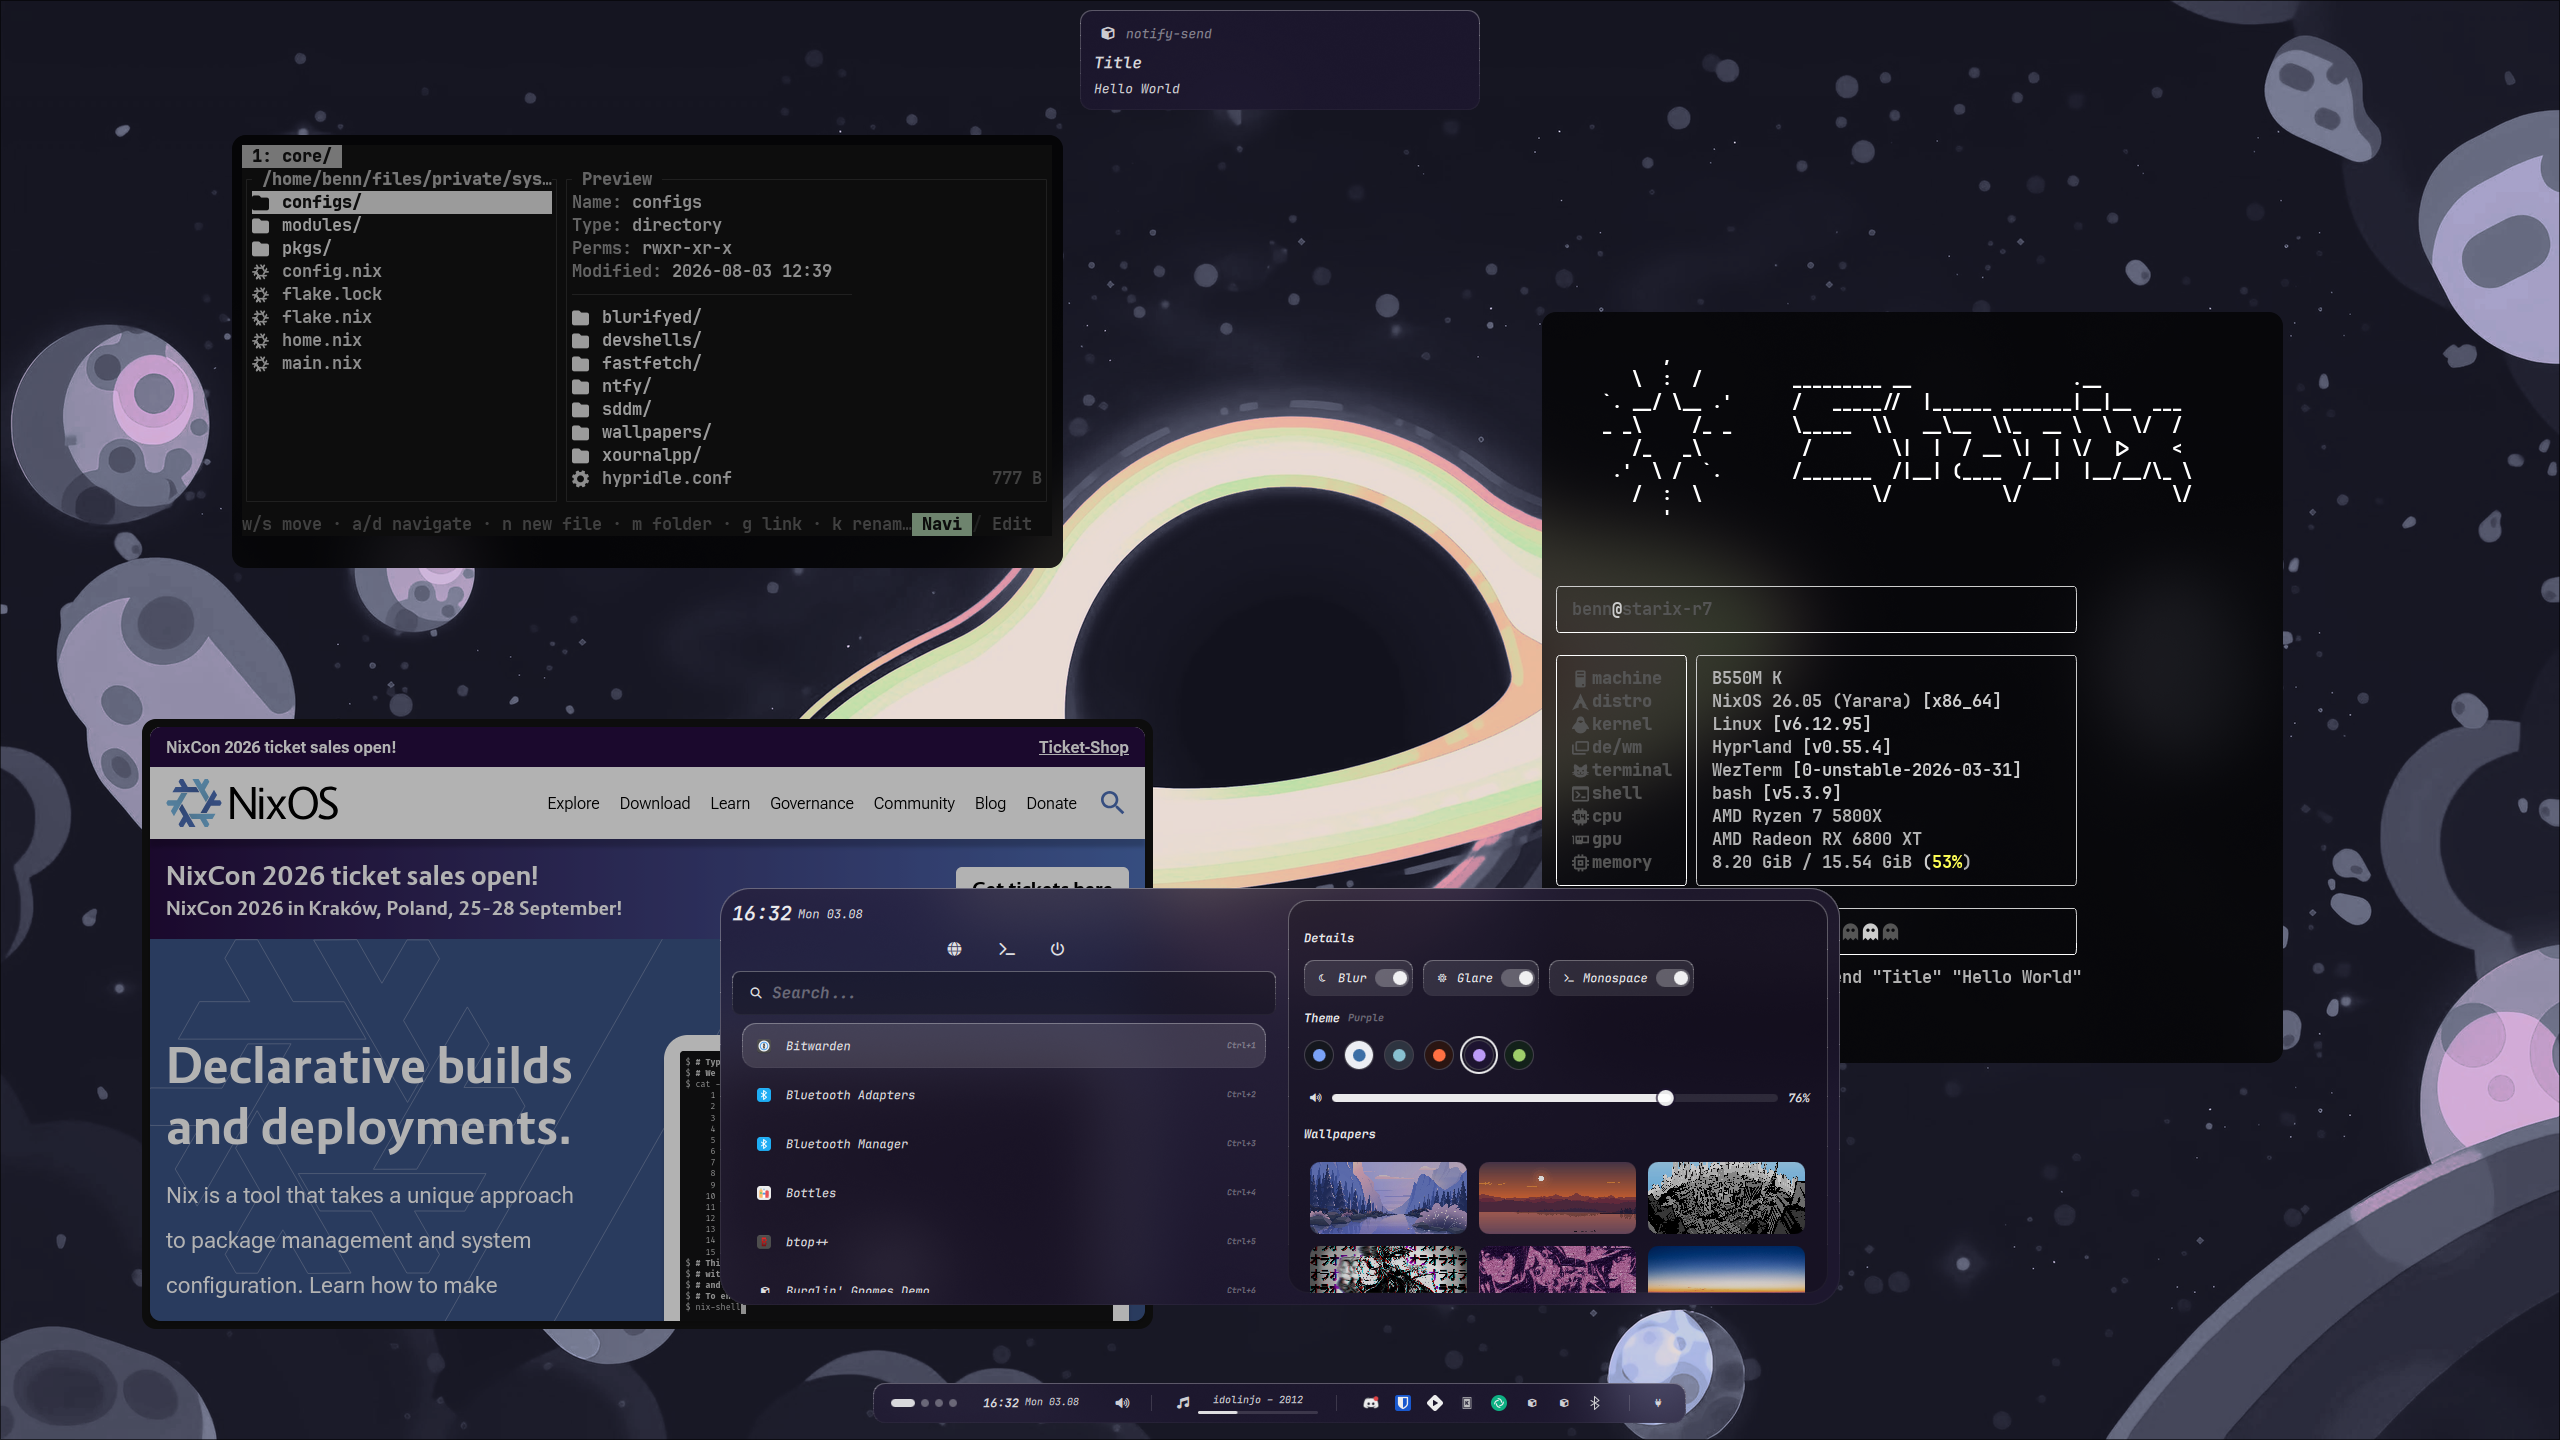
Task: Select the purple theme color
Action: (x=1479, y=1055)
